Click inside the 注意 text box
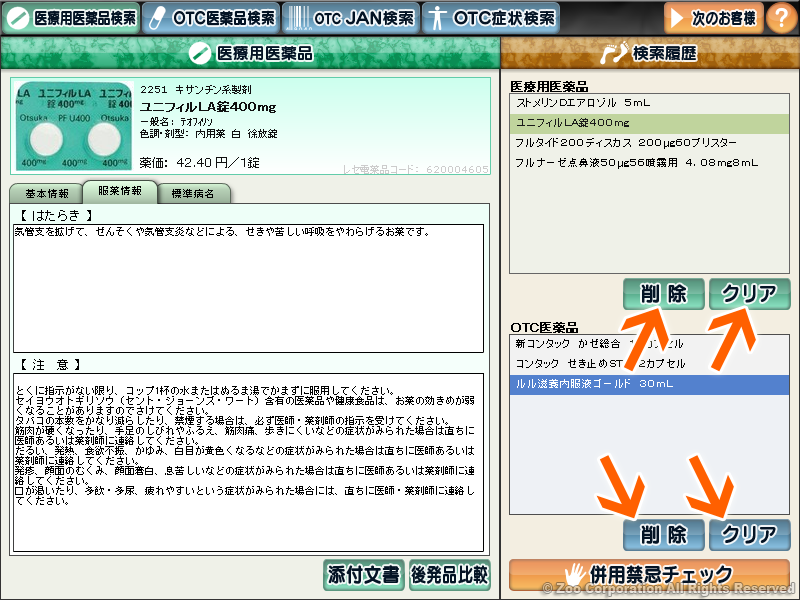This screenshot has width=800, height=600. tap(248, 462)
